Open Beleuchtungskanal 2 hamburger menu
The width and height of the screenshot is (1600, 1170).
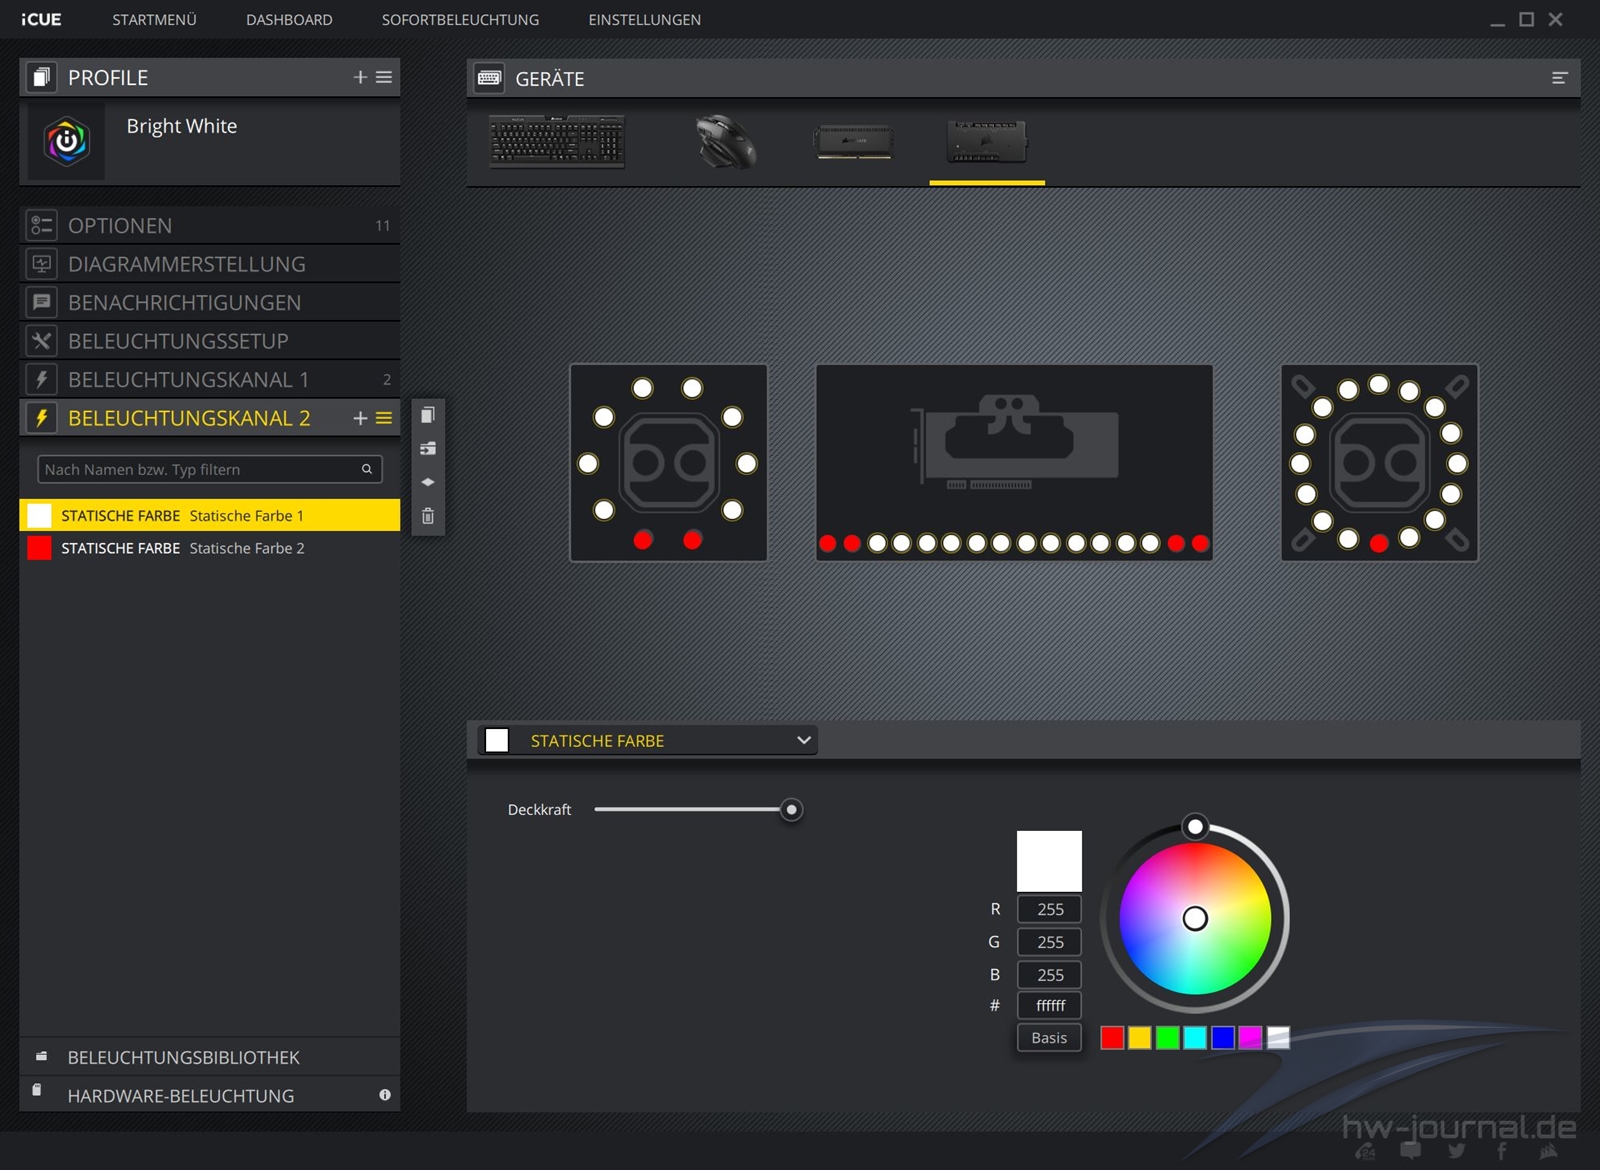(384, 418)
